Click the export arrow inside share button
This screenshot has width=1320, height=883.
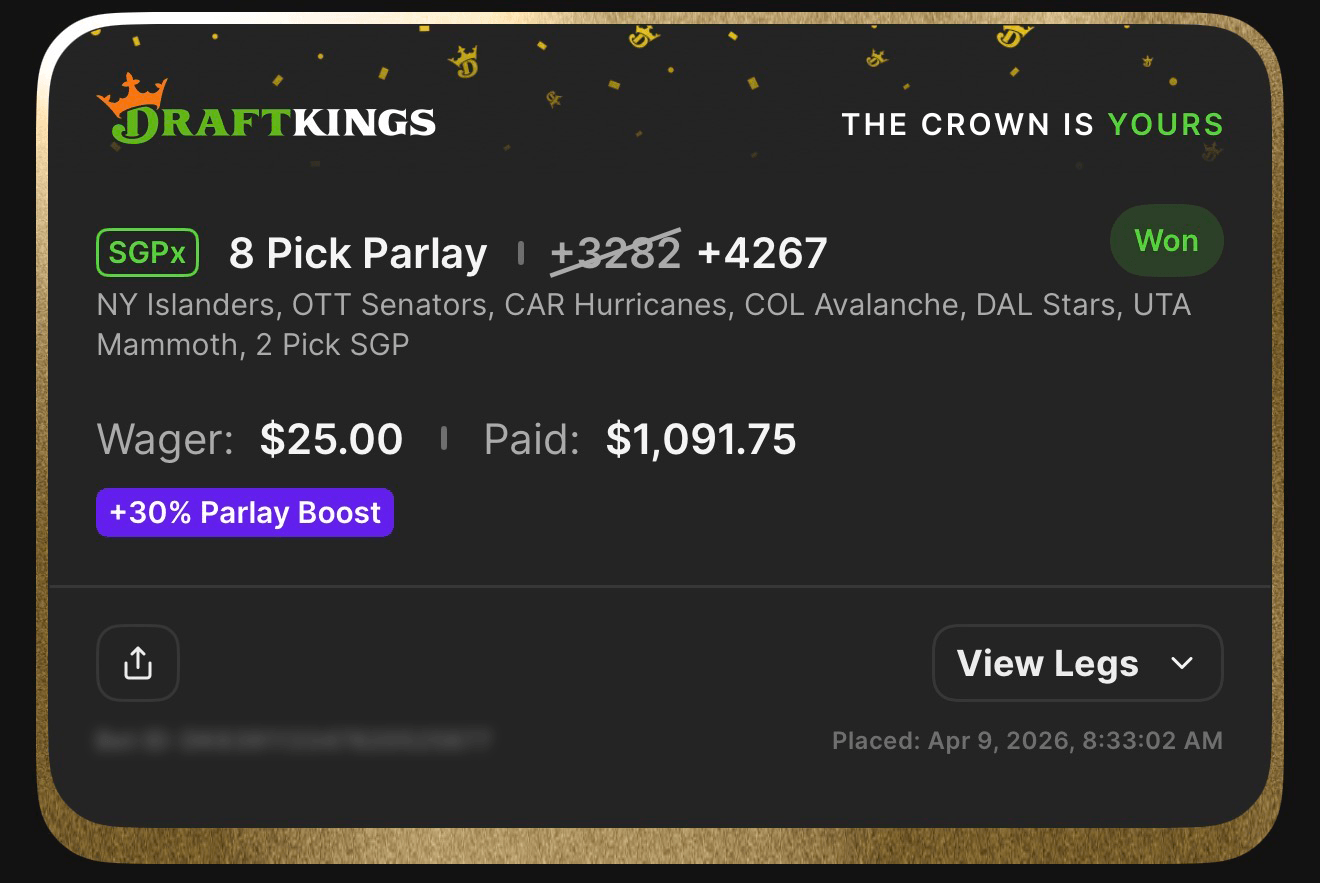[138, 662]
